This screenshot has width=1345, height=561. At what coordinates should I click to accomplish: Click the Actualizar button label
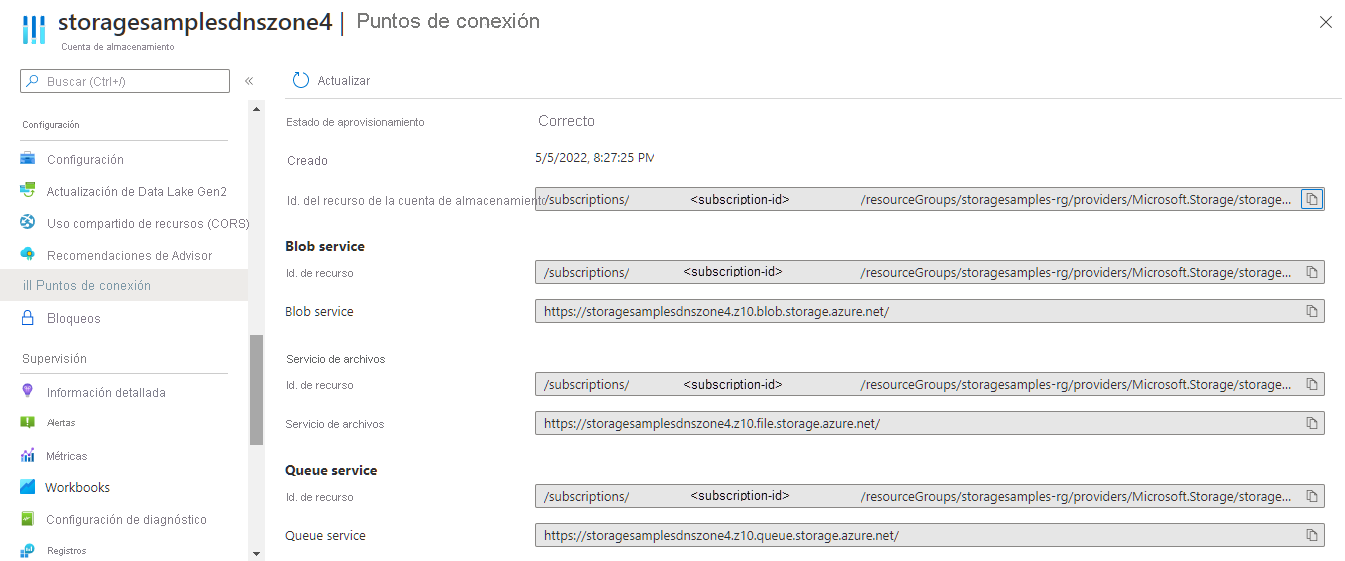(344, 80)
